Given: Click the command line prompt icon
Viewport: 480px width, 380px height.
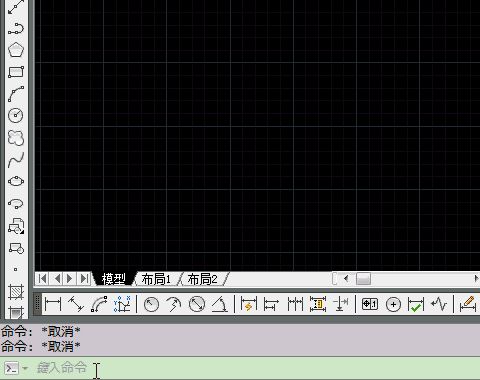Looking at the screenshot, I should (x=11, y=368).
